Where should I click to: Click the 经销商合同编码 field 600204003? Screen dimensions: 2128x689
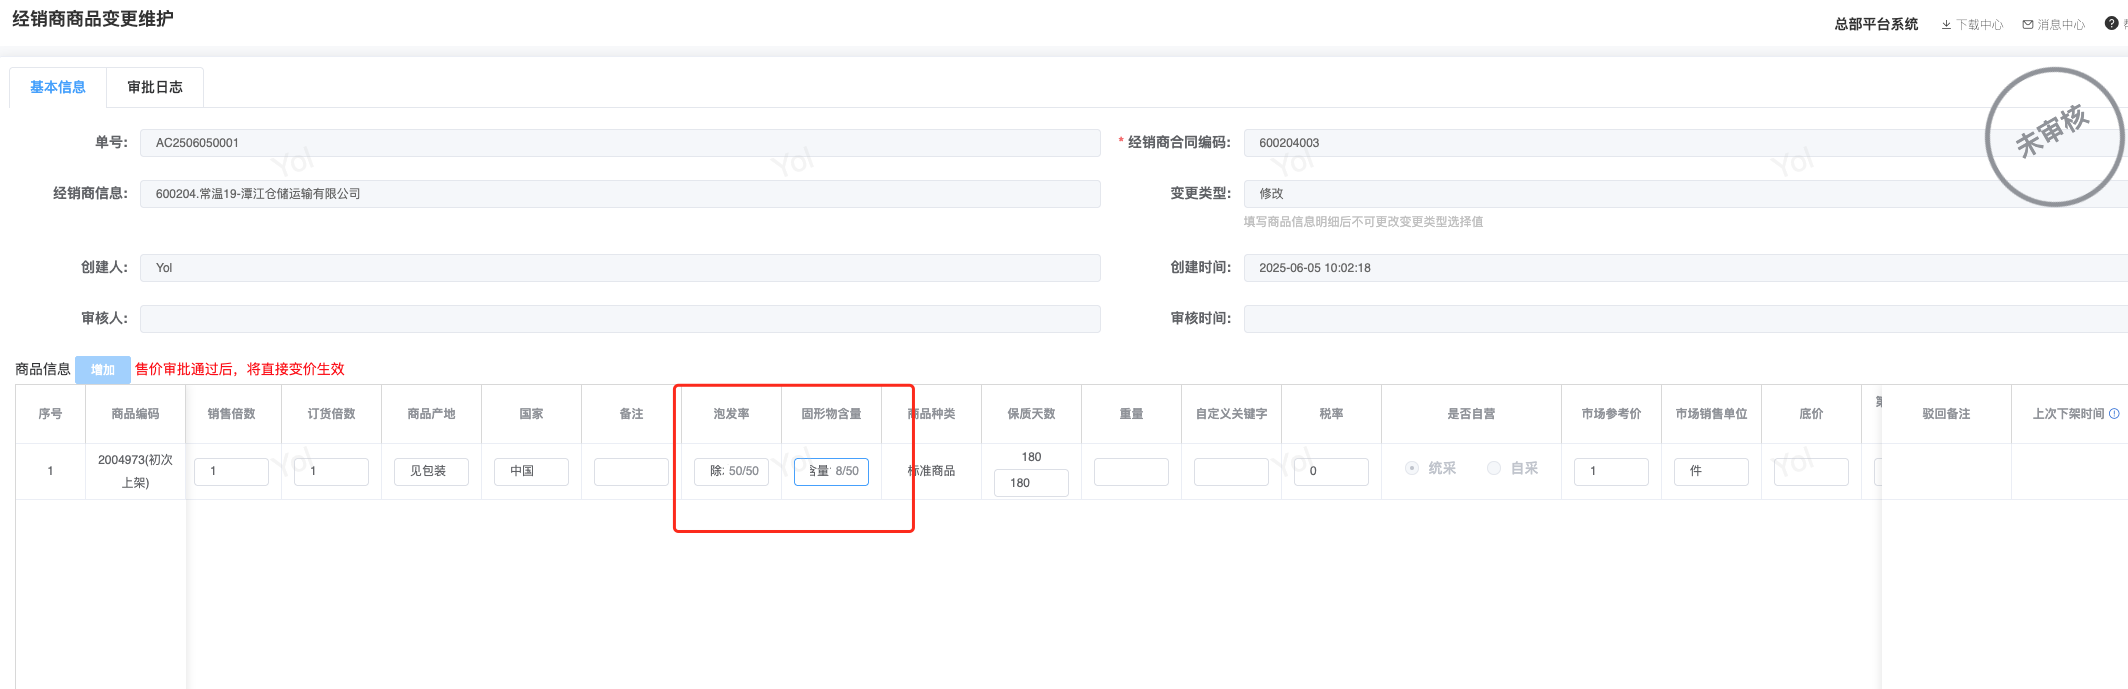[1685, 143]
